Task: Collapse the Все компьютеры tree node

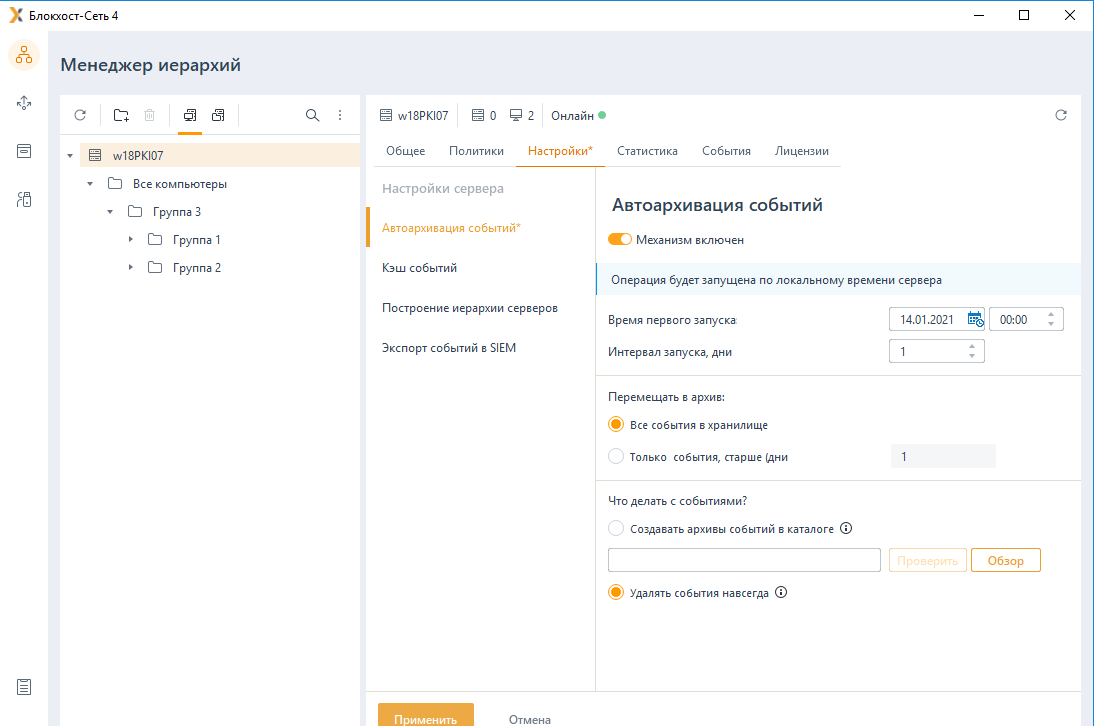Action: 90,183
